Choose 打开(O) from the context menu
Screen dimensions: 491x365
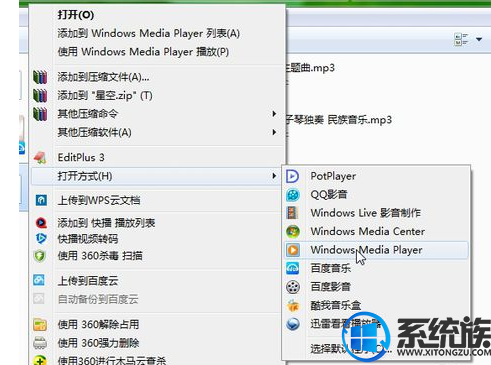pos(156,15)
